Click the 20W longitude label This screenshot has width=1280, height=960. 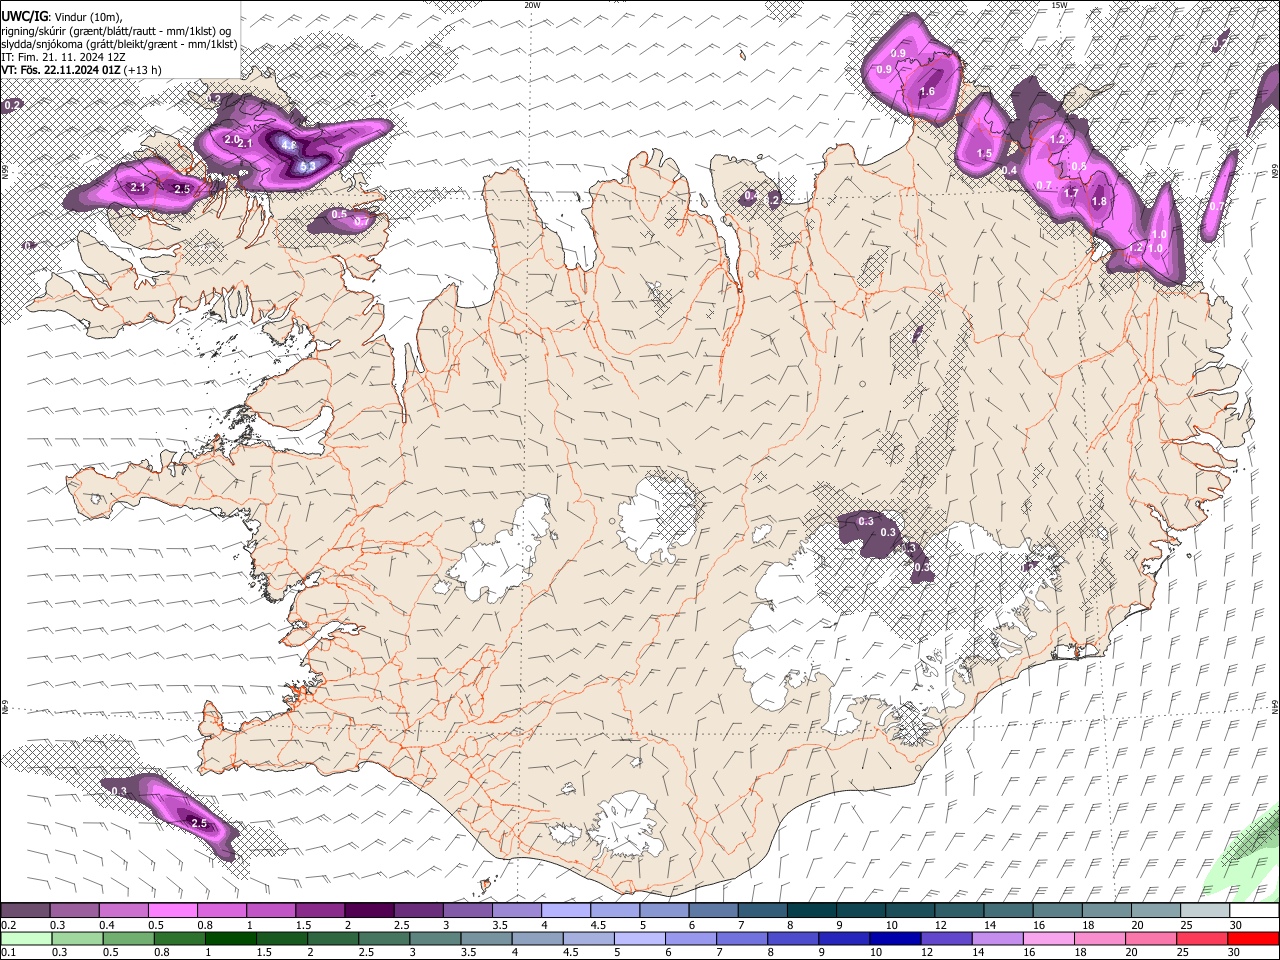(x=532, y=5)
